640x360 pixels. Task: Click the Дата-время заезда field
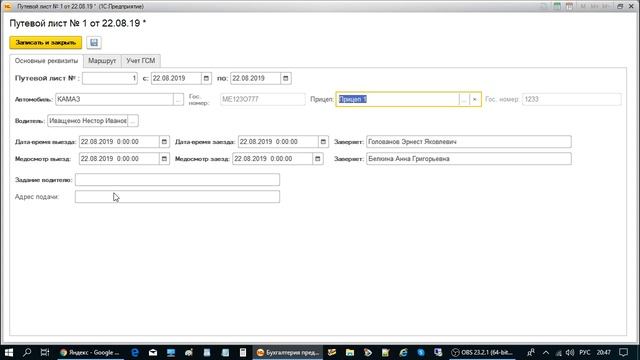pyautogui.click(x=278, y=142)
